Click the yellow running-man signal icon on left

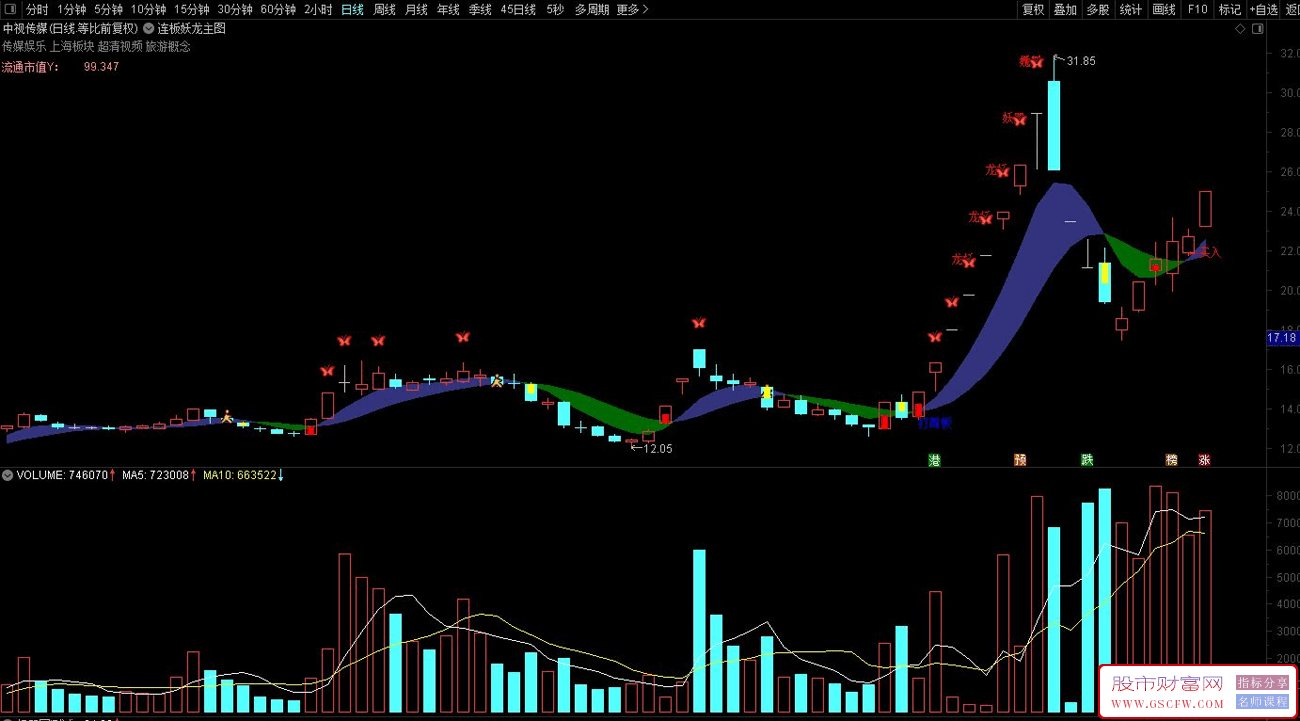tap(228, 416)
